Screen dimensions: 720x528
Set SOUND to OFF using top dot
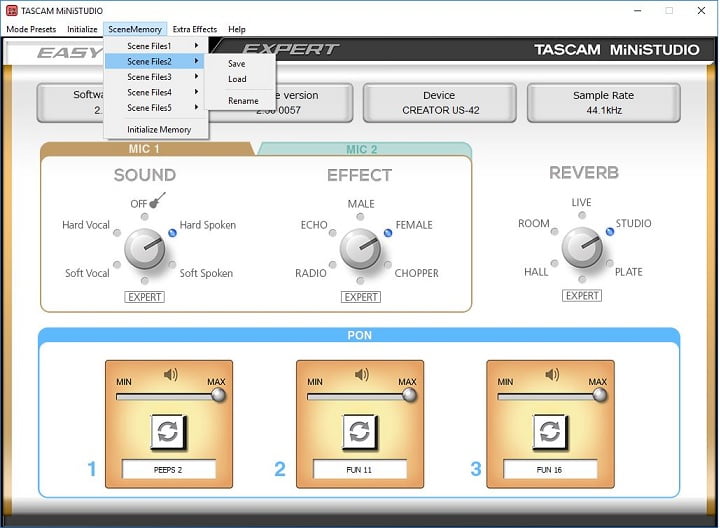click(x=145, y=216)
